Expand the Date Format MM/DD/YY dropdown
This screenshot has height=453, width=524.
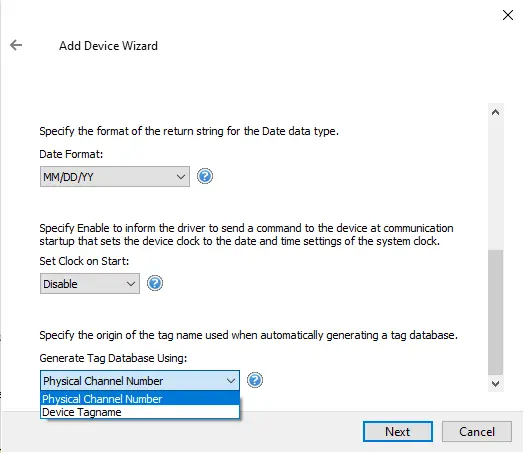pos(115,176)
